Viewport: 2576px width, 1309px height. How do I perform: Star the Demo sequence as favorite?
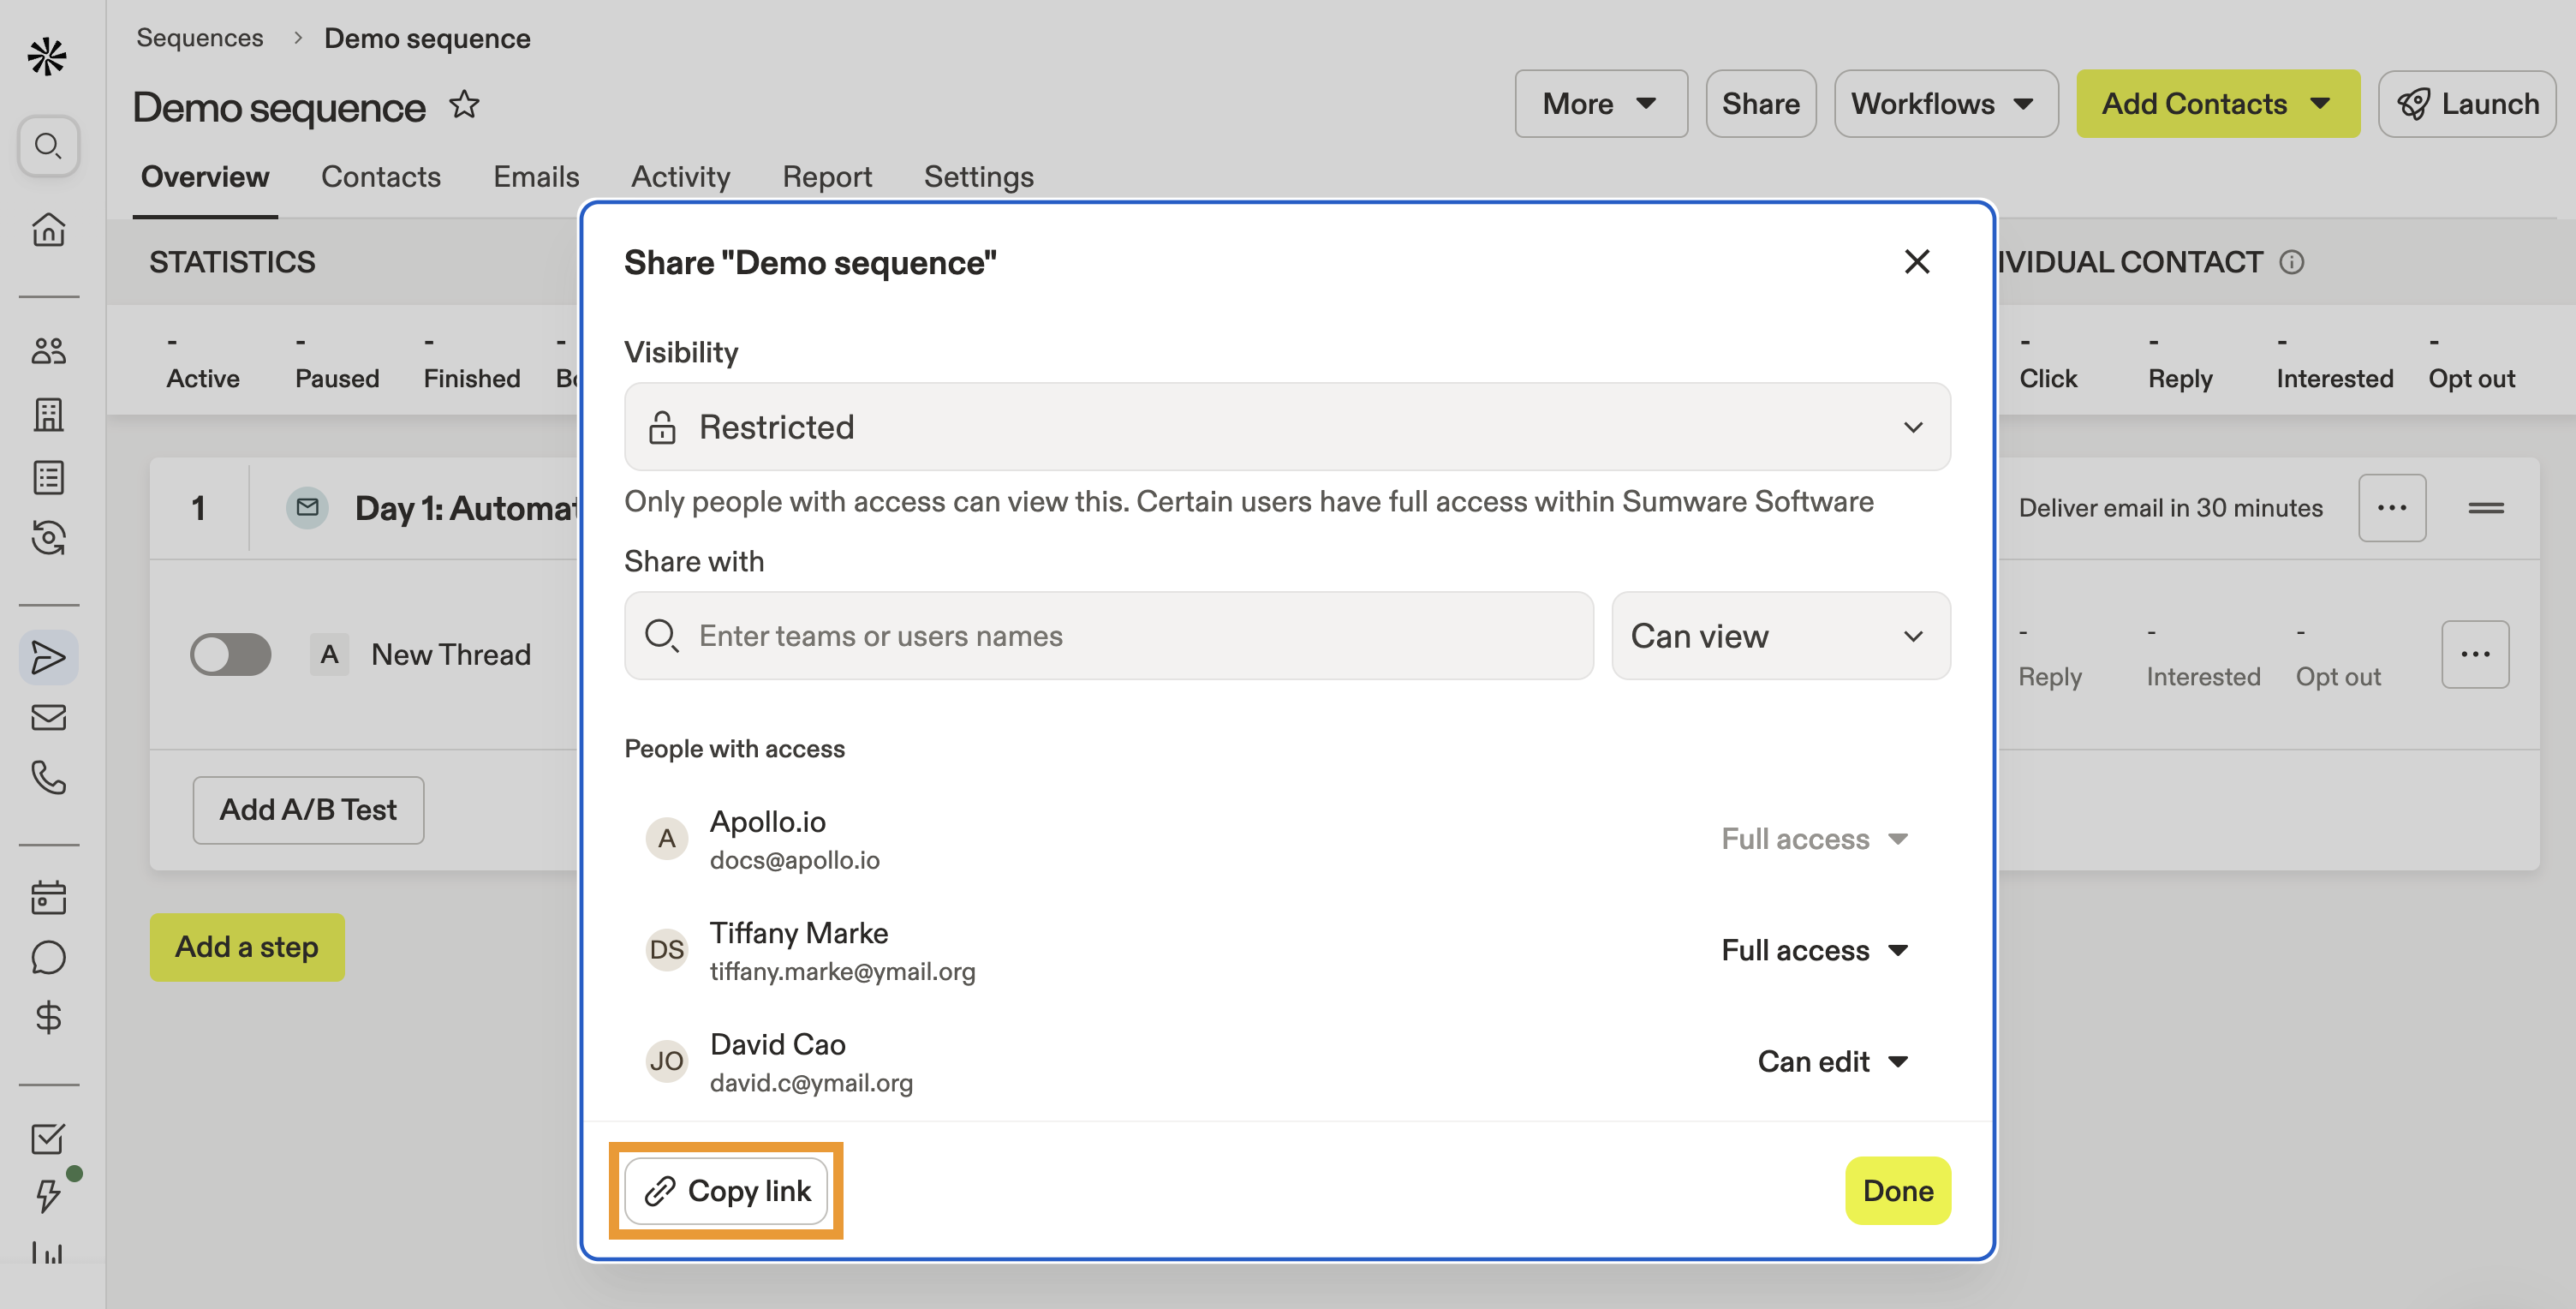coord(464,105)
